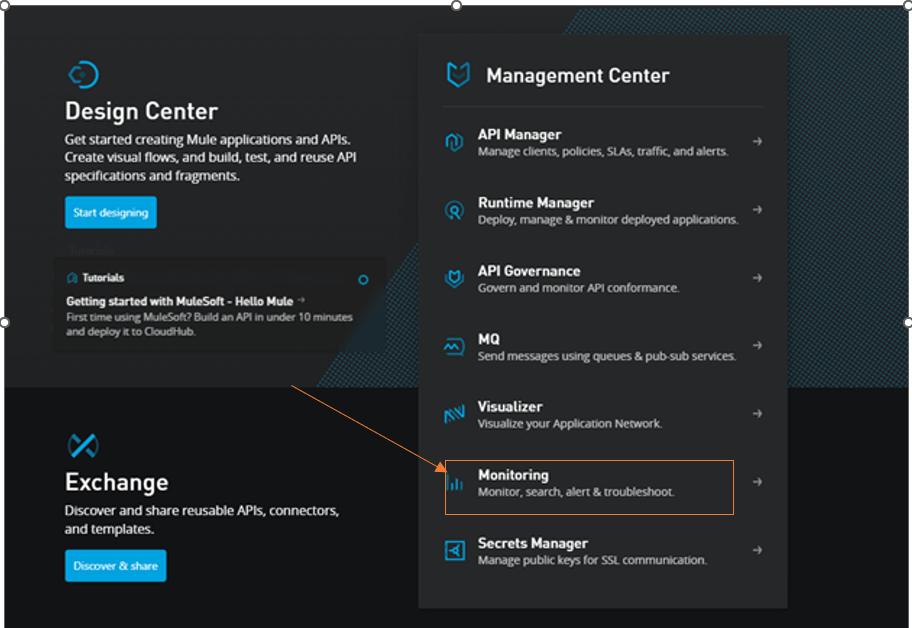The height and width of the screenshot is (628, 912).
Task: Click the API Manager hexagon icon
Action: (x=455, y=142)
